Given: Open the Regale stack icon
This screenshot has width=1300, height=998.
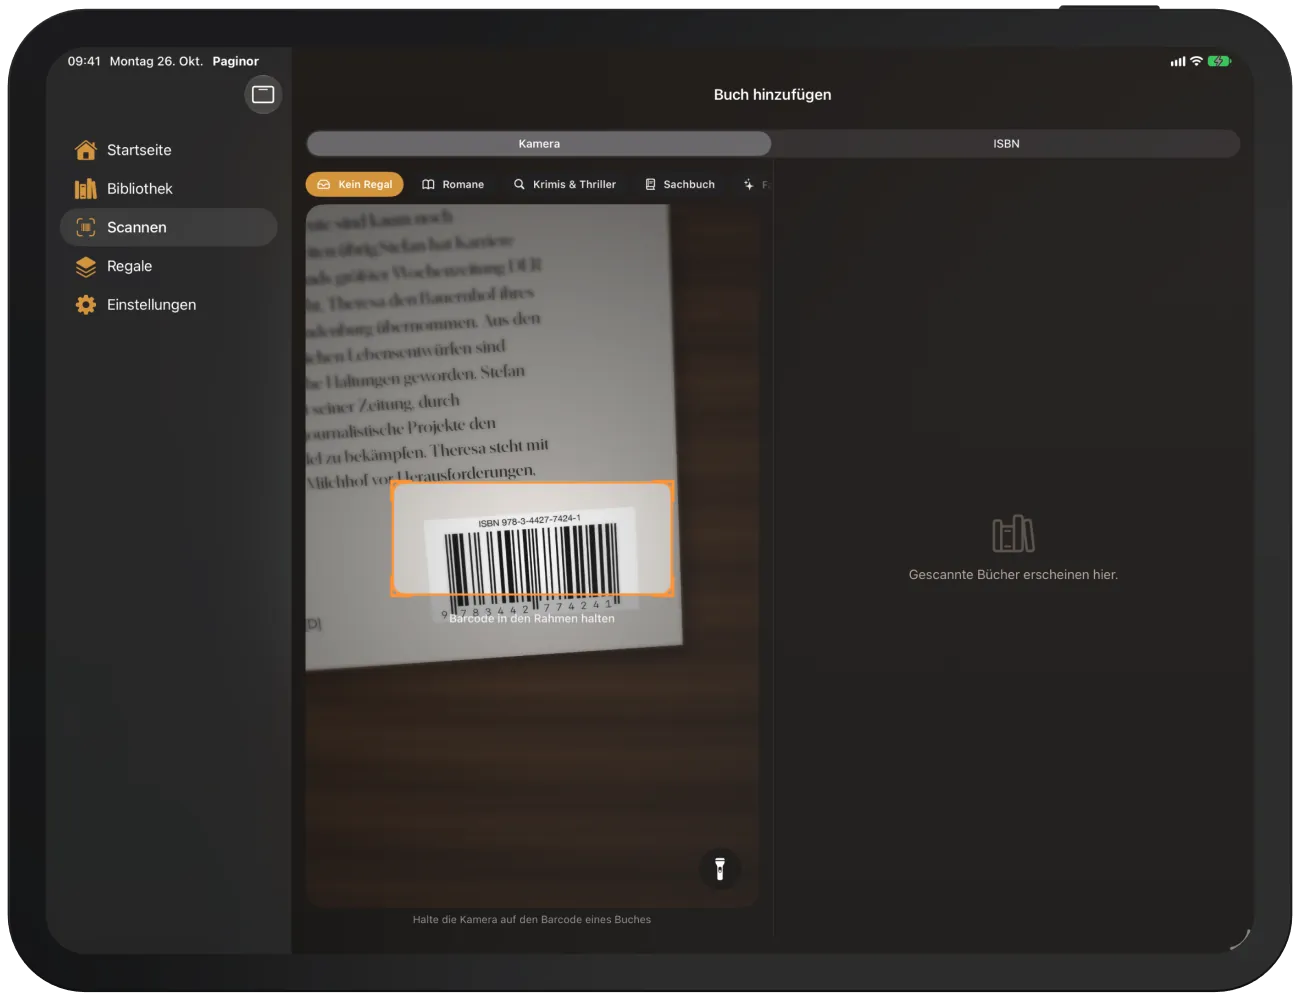Looking at the screenshot, I should pyautogui.click(x=86, y=266).
